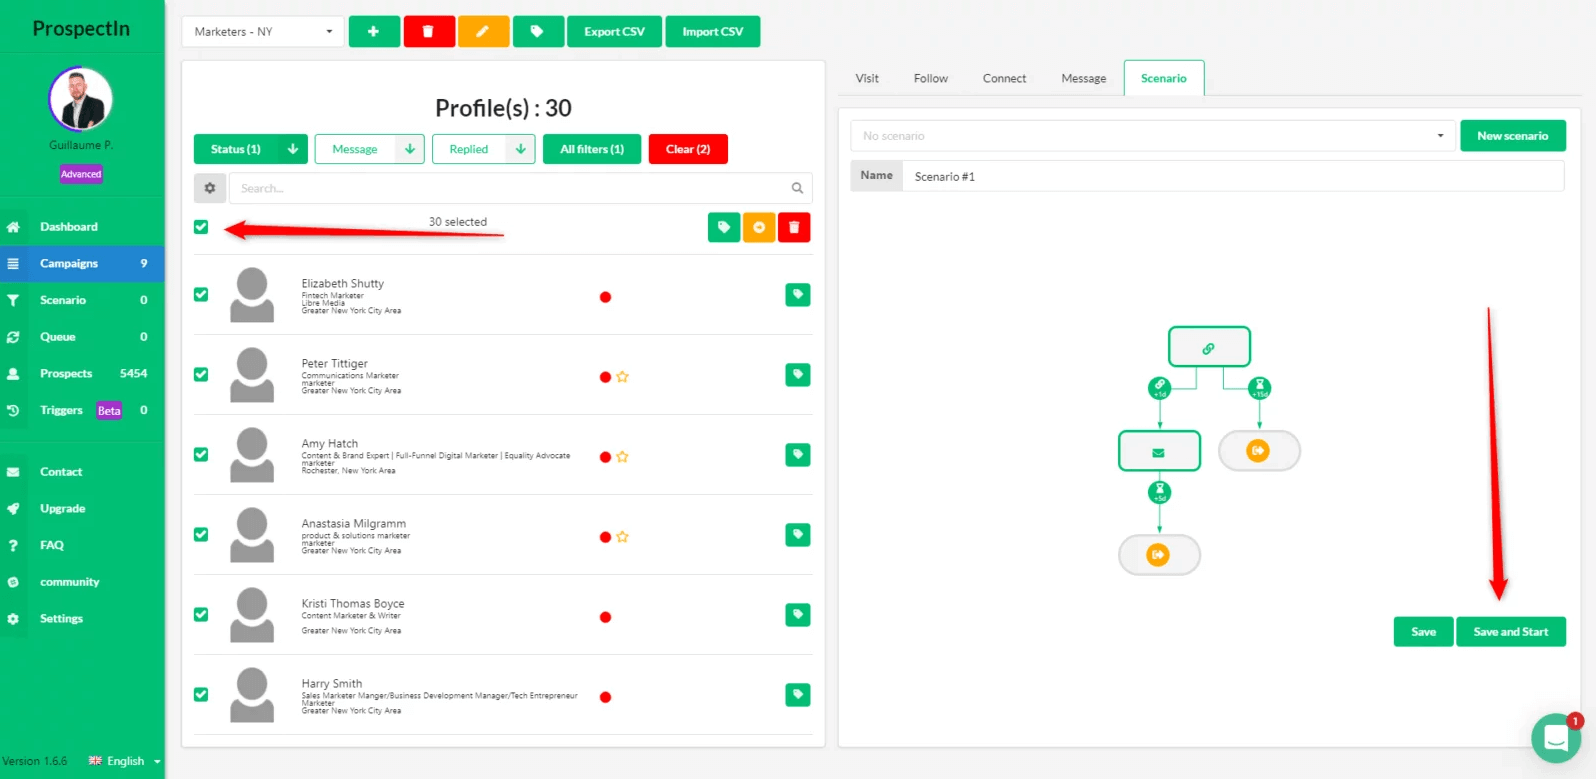This screenshot has height=779, width=1596.
Task: Click the orange pencil edit campaign button
Action: [483, 32]
